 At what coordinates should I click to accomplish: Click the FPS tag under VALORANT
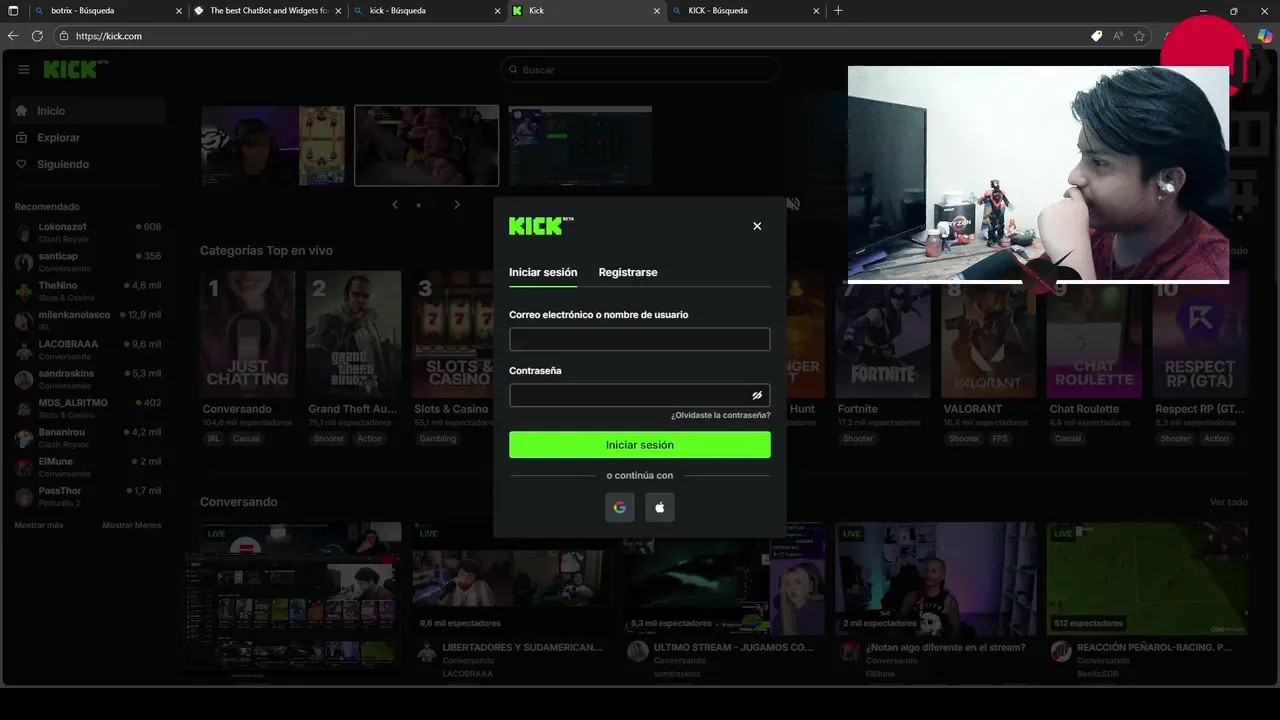[1000, 439]
